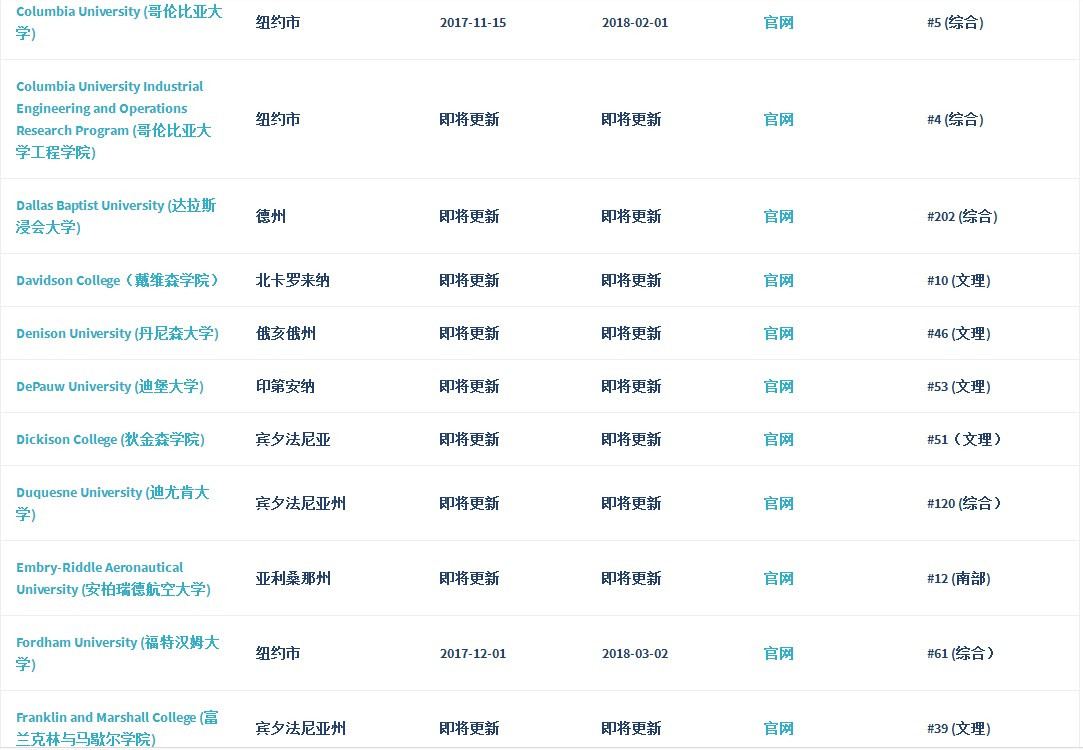Open the DePauw University (迪堡大学) link

(110, 387)
